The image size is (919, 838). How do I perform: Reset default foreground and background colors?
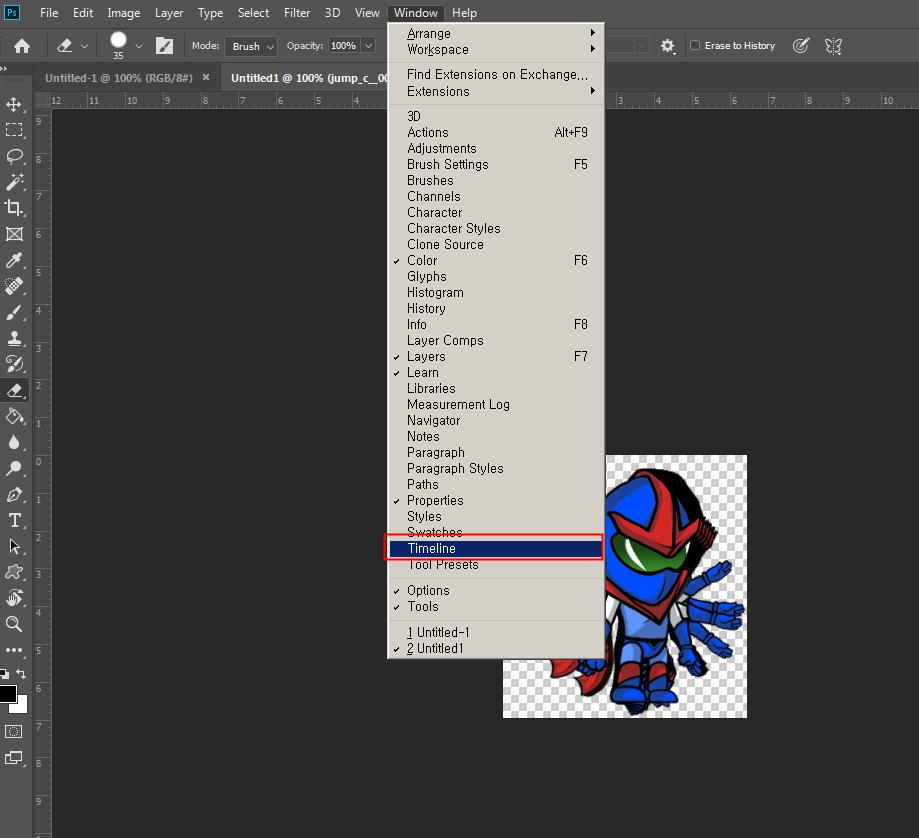tap(5, 674)
